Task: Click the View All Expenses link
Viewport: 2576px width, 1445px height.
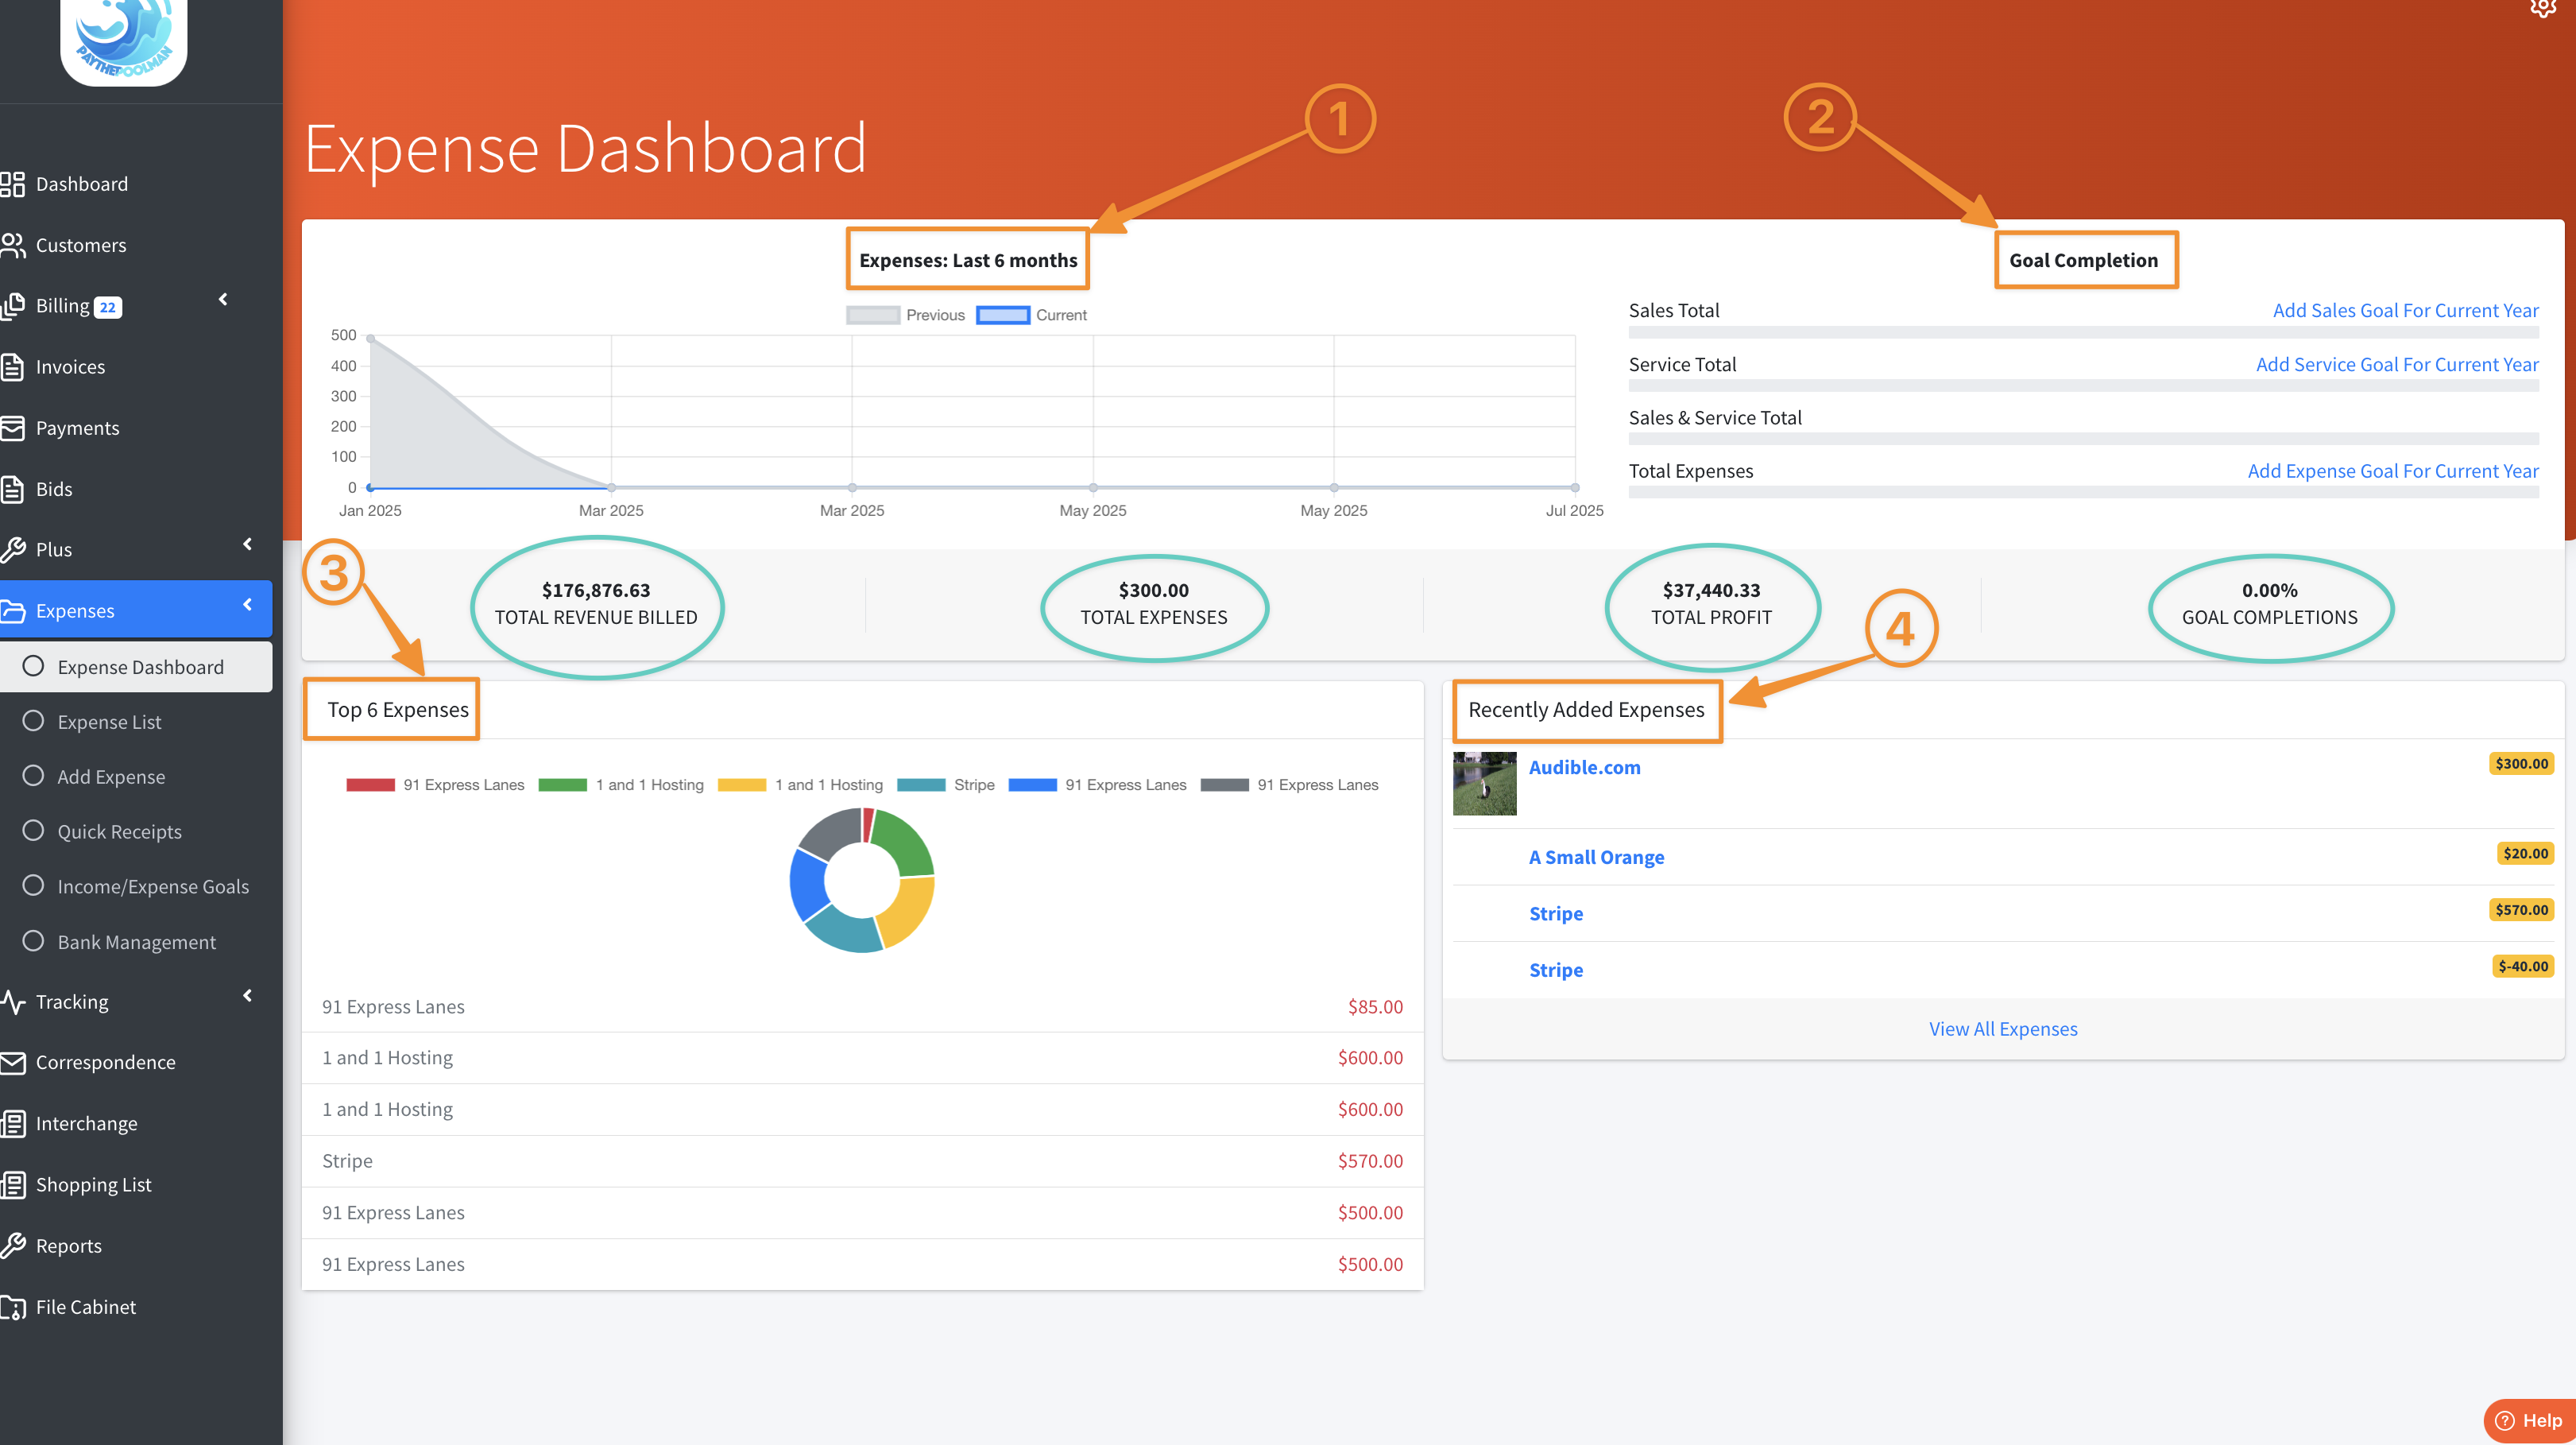Action: (2002, 1029)
